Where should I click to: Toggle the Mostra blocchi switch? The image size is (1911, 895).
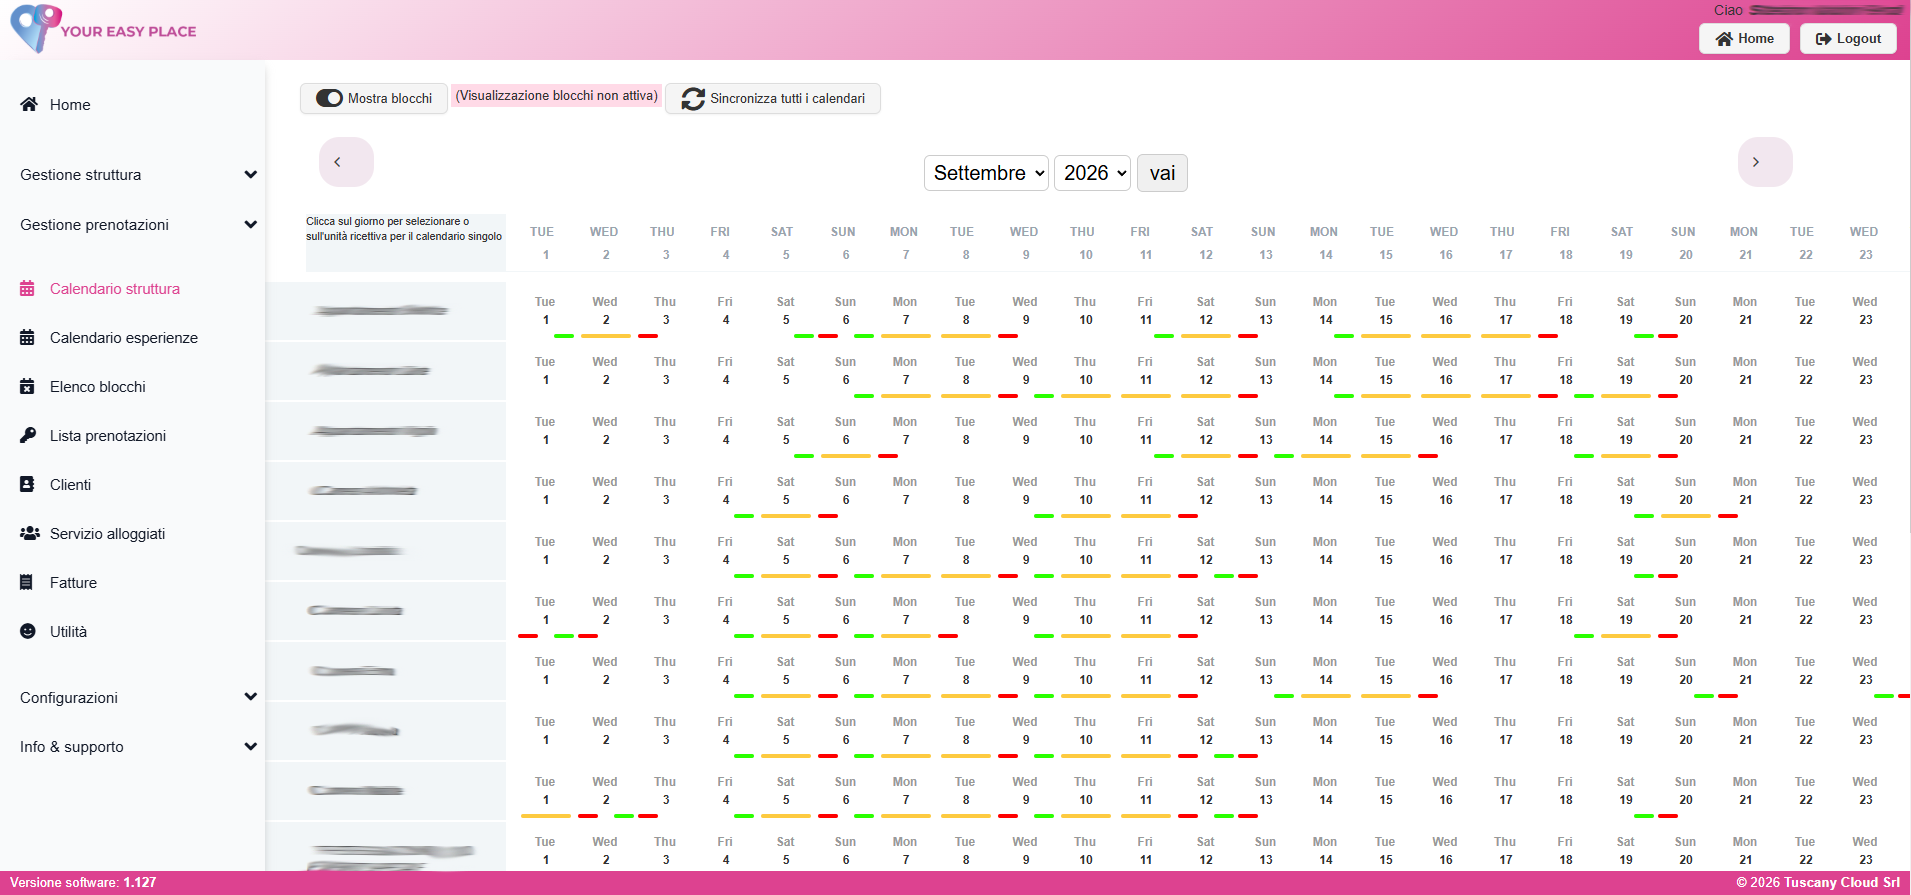pyautogui.click(x=329, y=98)
